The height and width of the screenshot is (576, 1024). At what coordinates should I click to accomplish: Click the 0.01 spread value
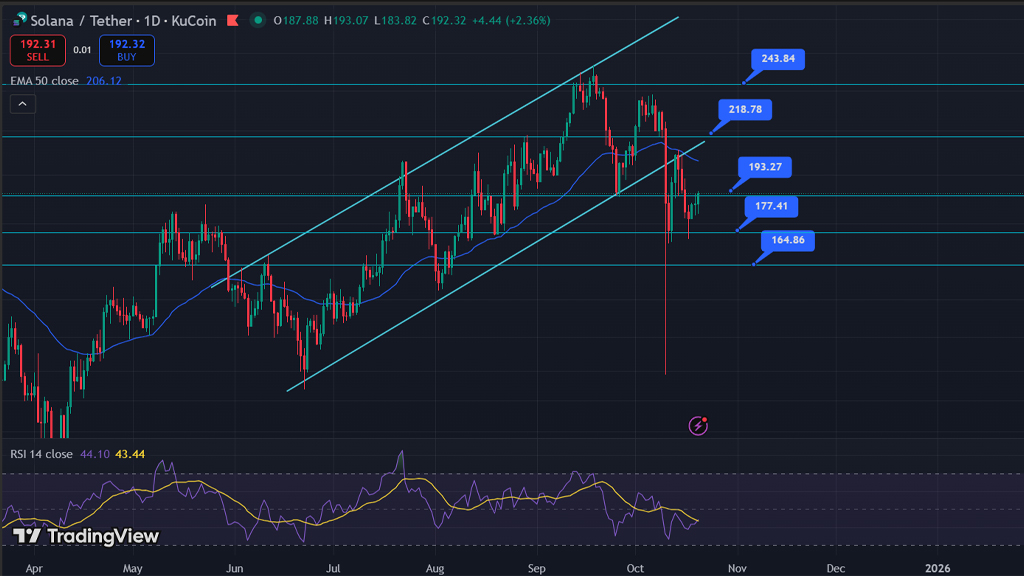(82, 50)
